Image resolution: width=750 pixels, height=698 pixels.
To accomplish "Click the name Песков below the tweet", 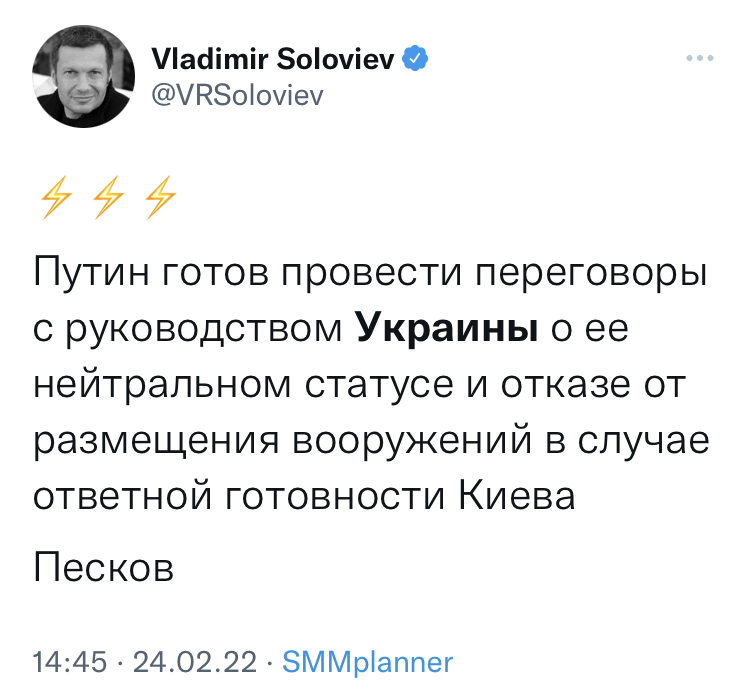I will [103, 567].
